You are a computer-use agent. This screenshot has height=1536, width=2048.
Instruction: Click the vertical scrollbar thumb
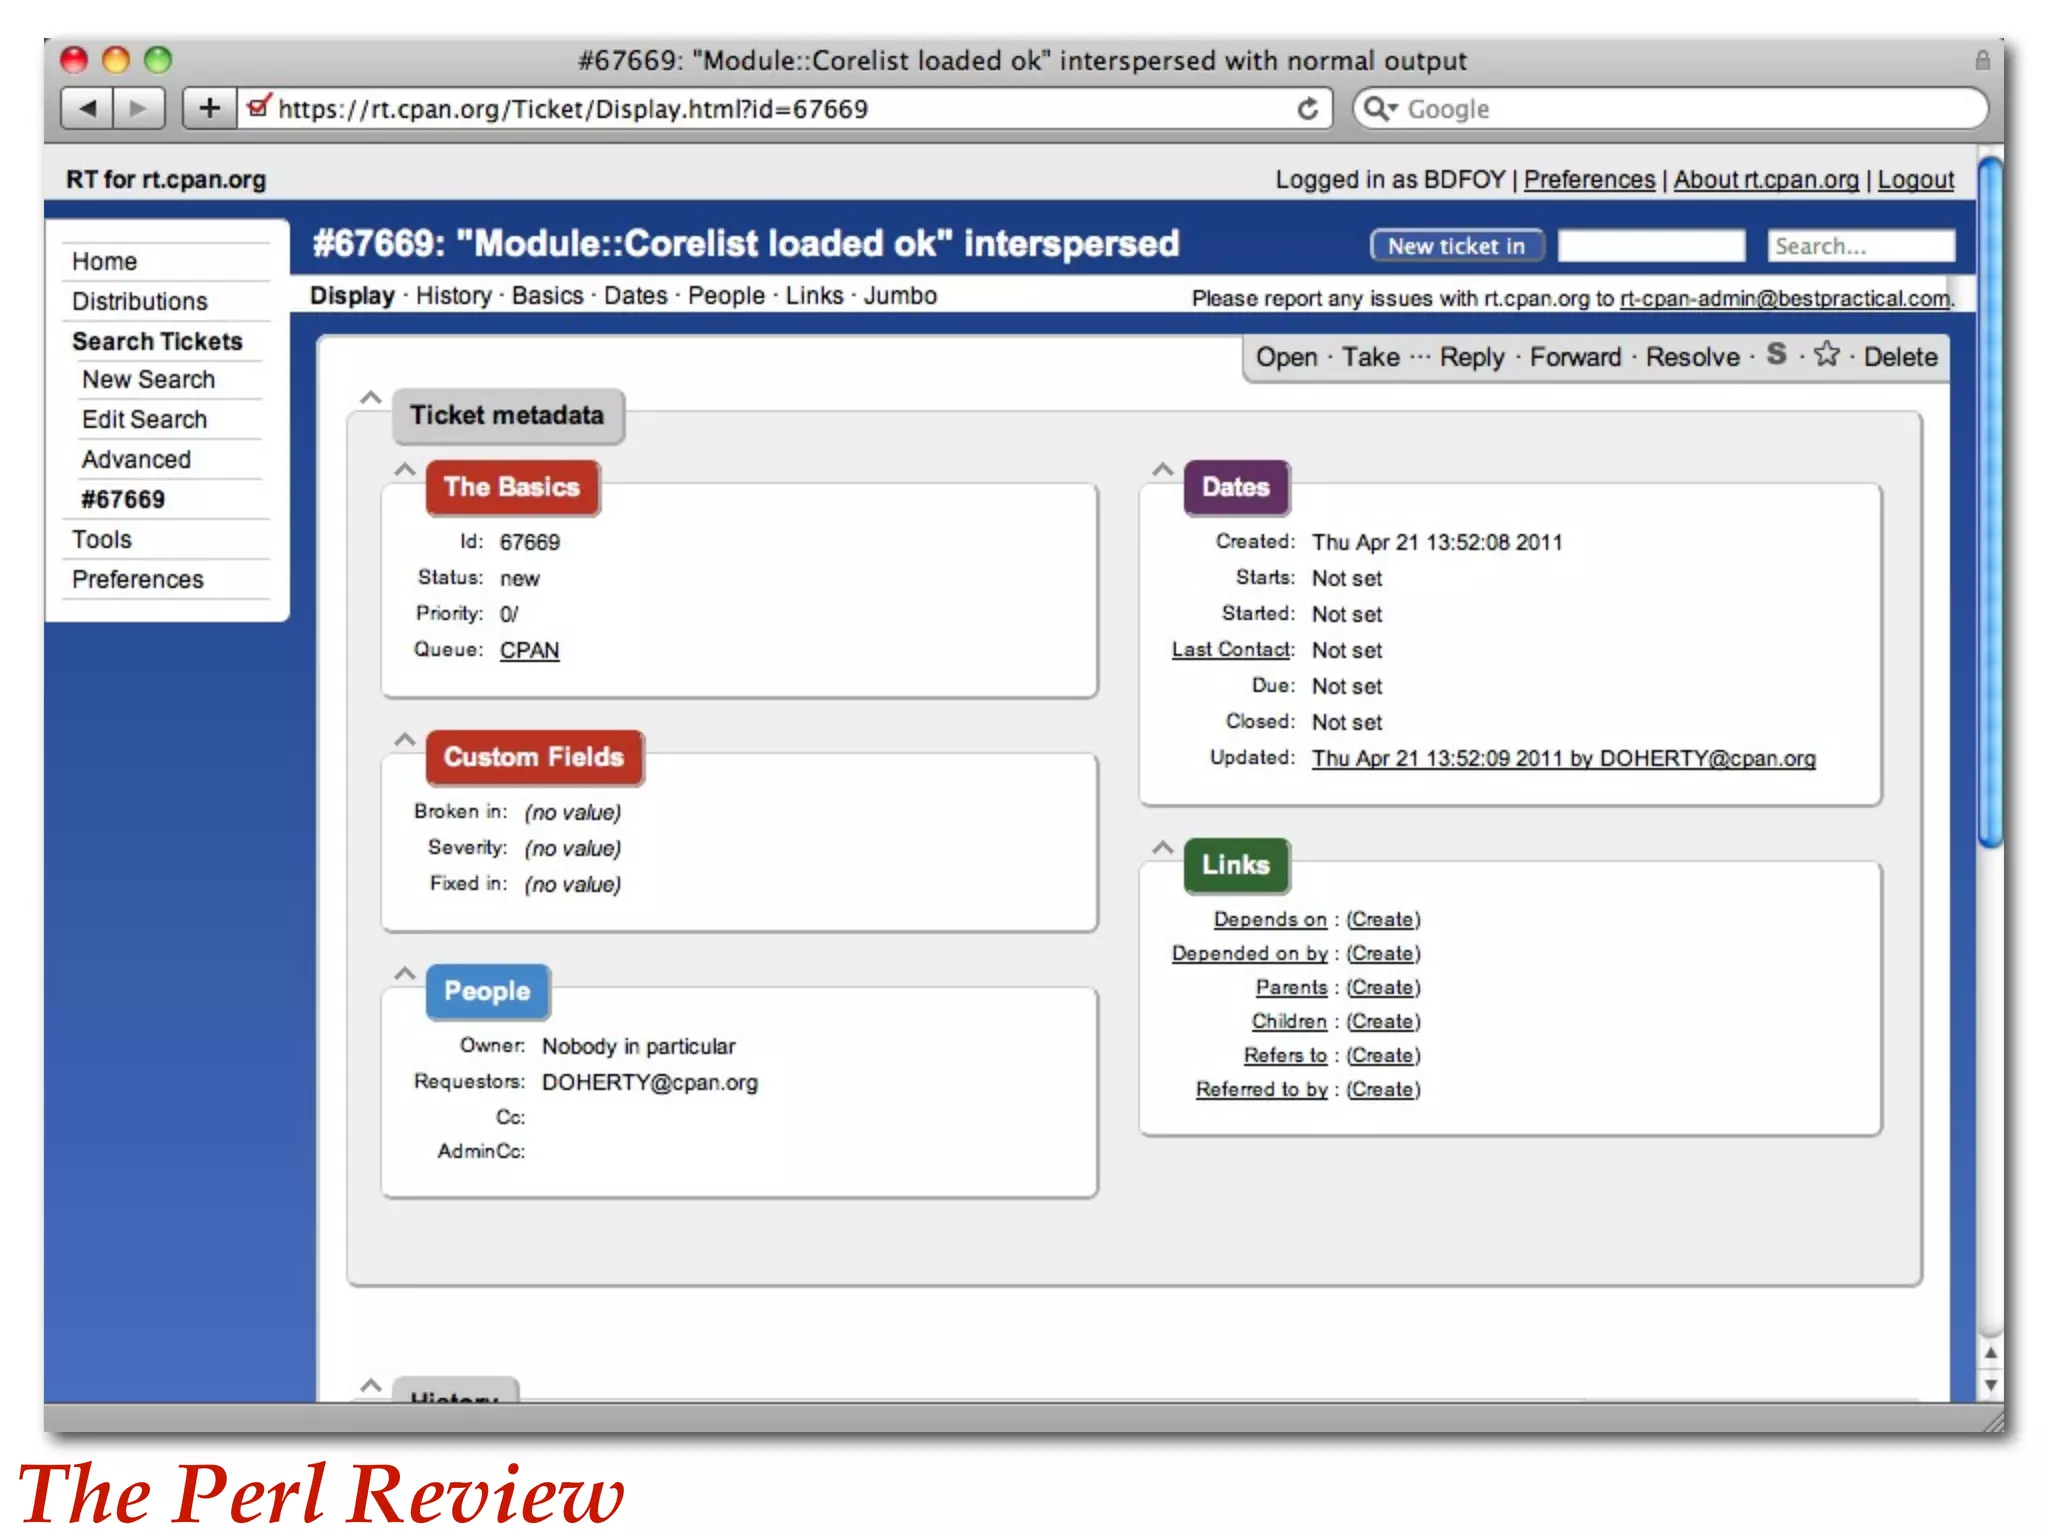click(x=1991, y=503)
